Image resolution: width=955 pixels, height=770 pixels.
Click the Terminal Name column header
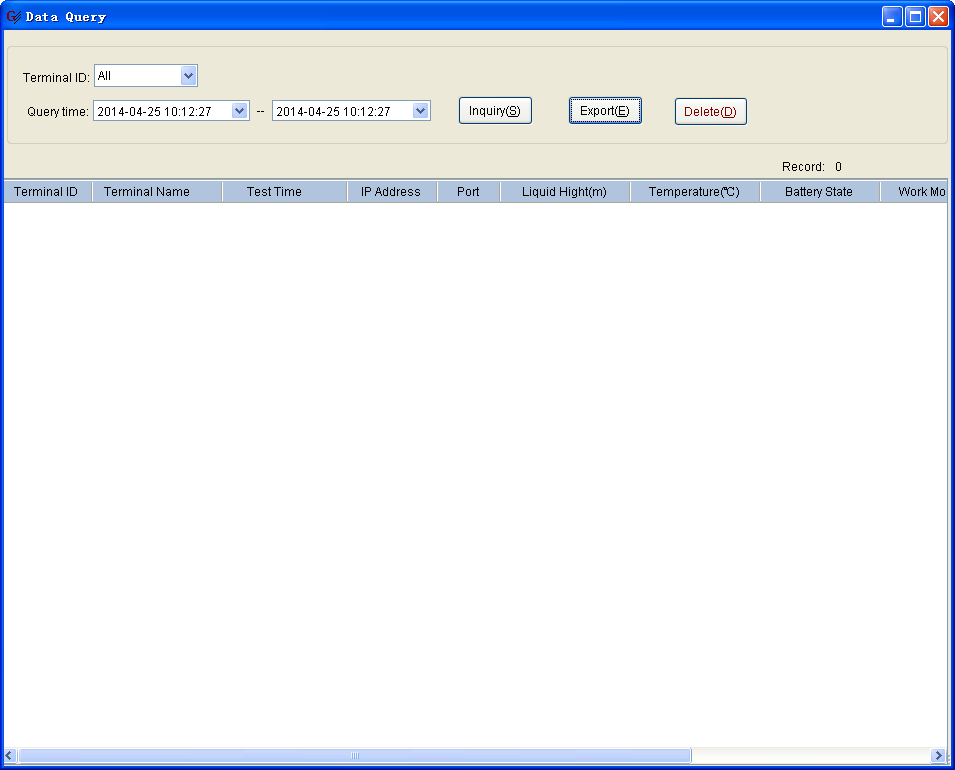tap(147, 192)
